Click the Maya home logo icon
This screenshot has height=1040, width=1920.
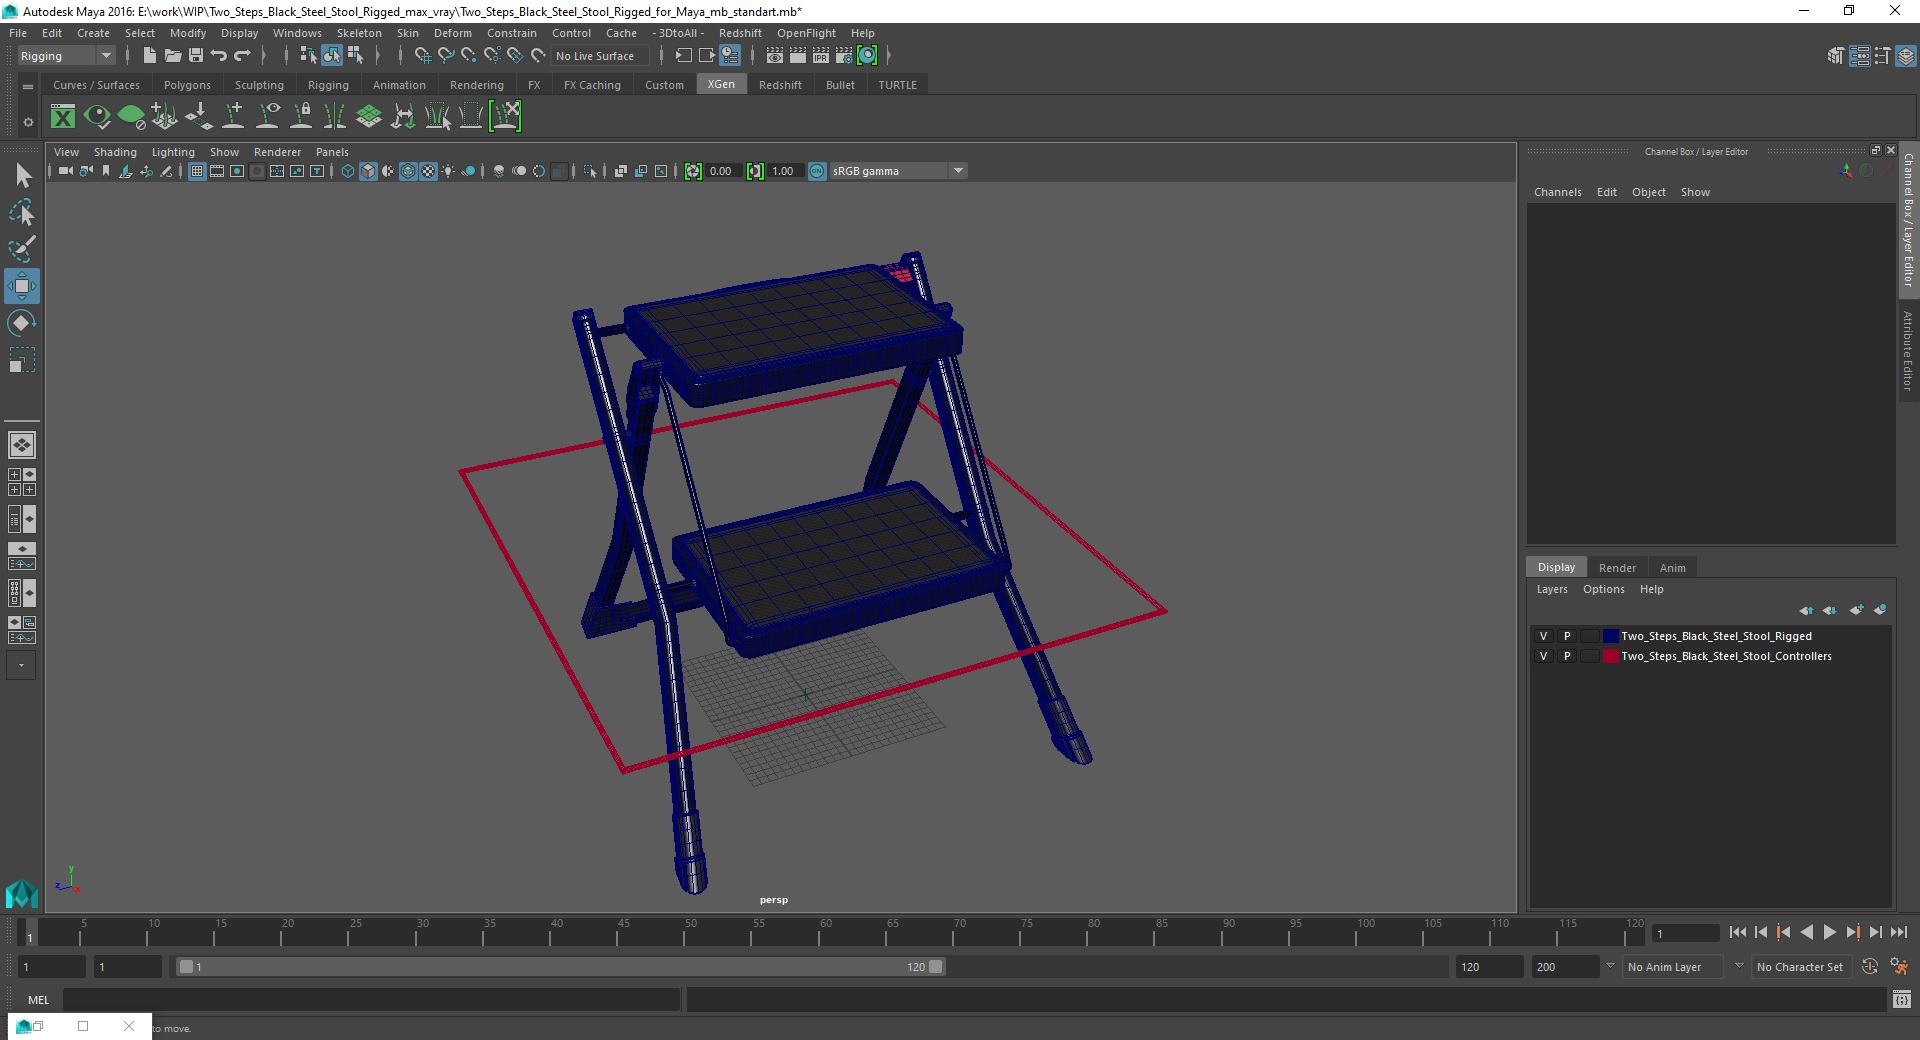click(x=22, y=893)
